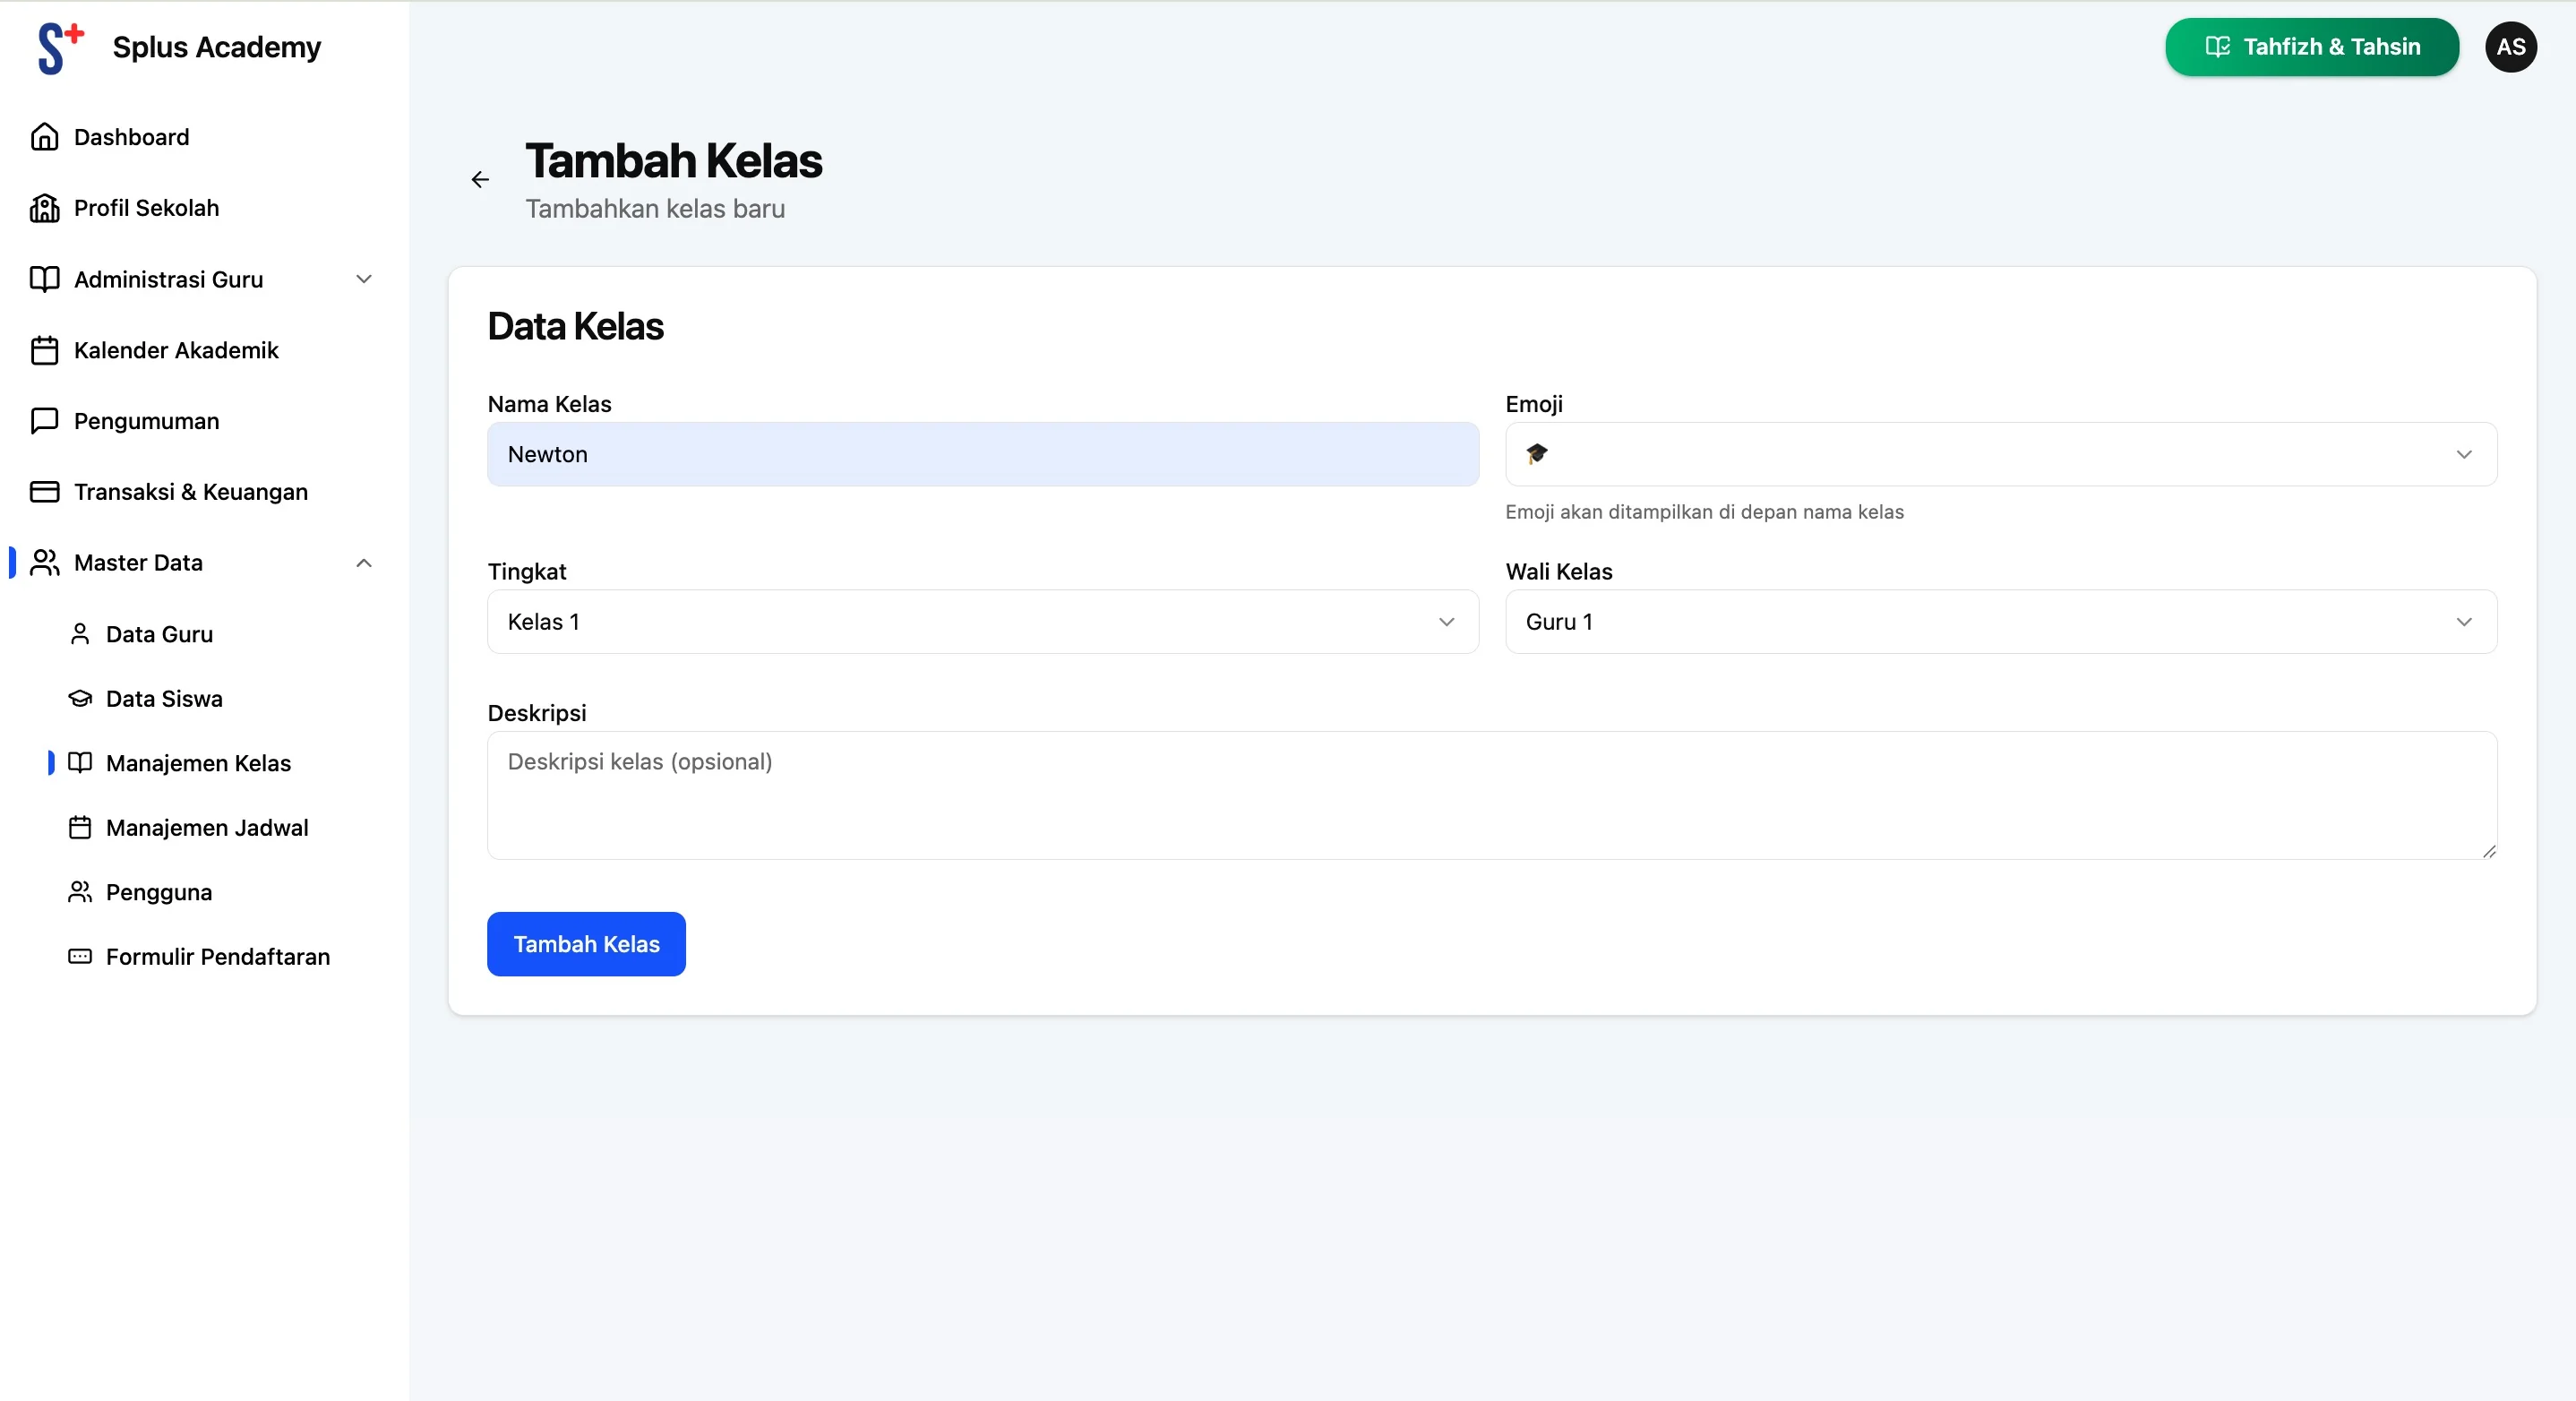Switch to Manajemen Kelas
Image resolution: width=2576 pixels, height=1401 pixels.
click(197, 763)
